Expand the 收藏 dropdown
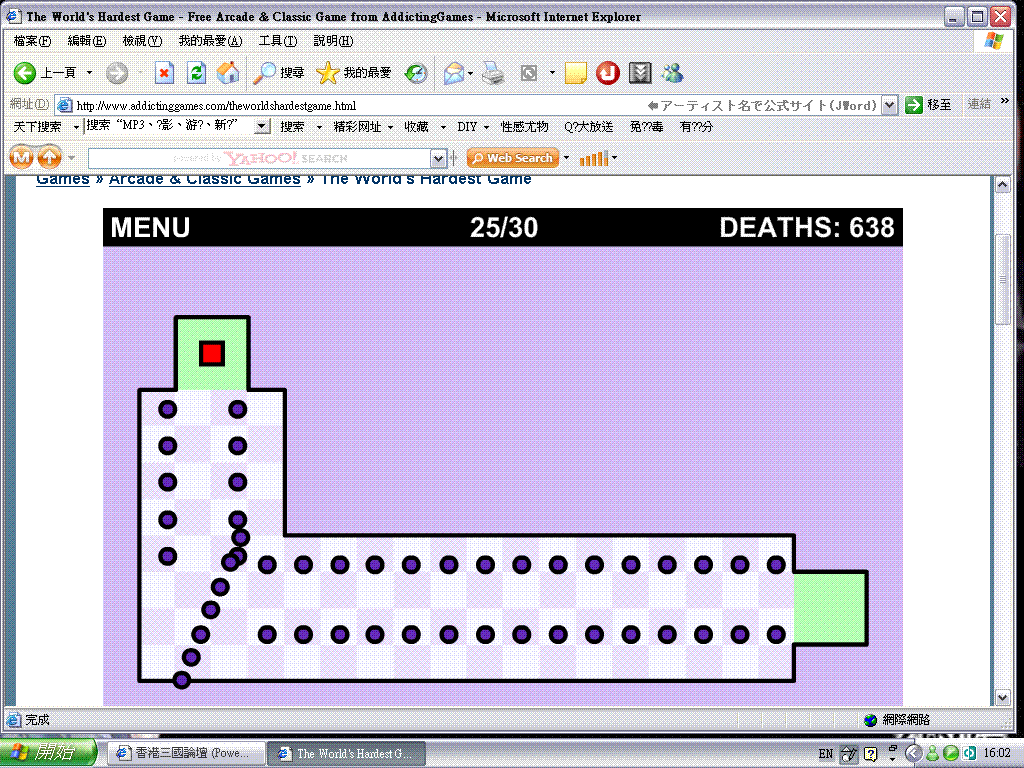This screenshot has height=768, width=1024. tap(443, 127)
